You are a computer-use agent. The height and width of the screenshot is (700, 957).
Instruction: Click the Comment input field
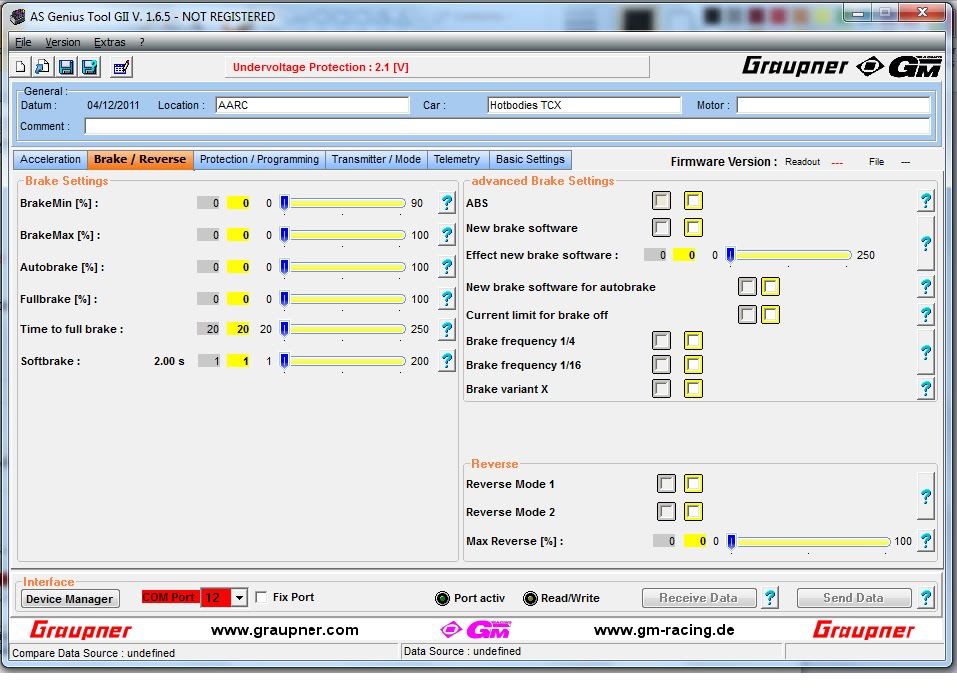[507, 126]
